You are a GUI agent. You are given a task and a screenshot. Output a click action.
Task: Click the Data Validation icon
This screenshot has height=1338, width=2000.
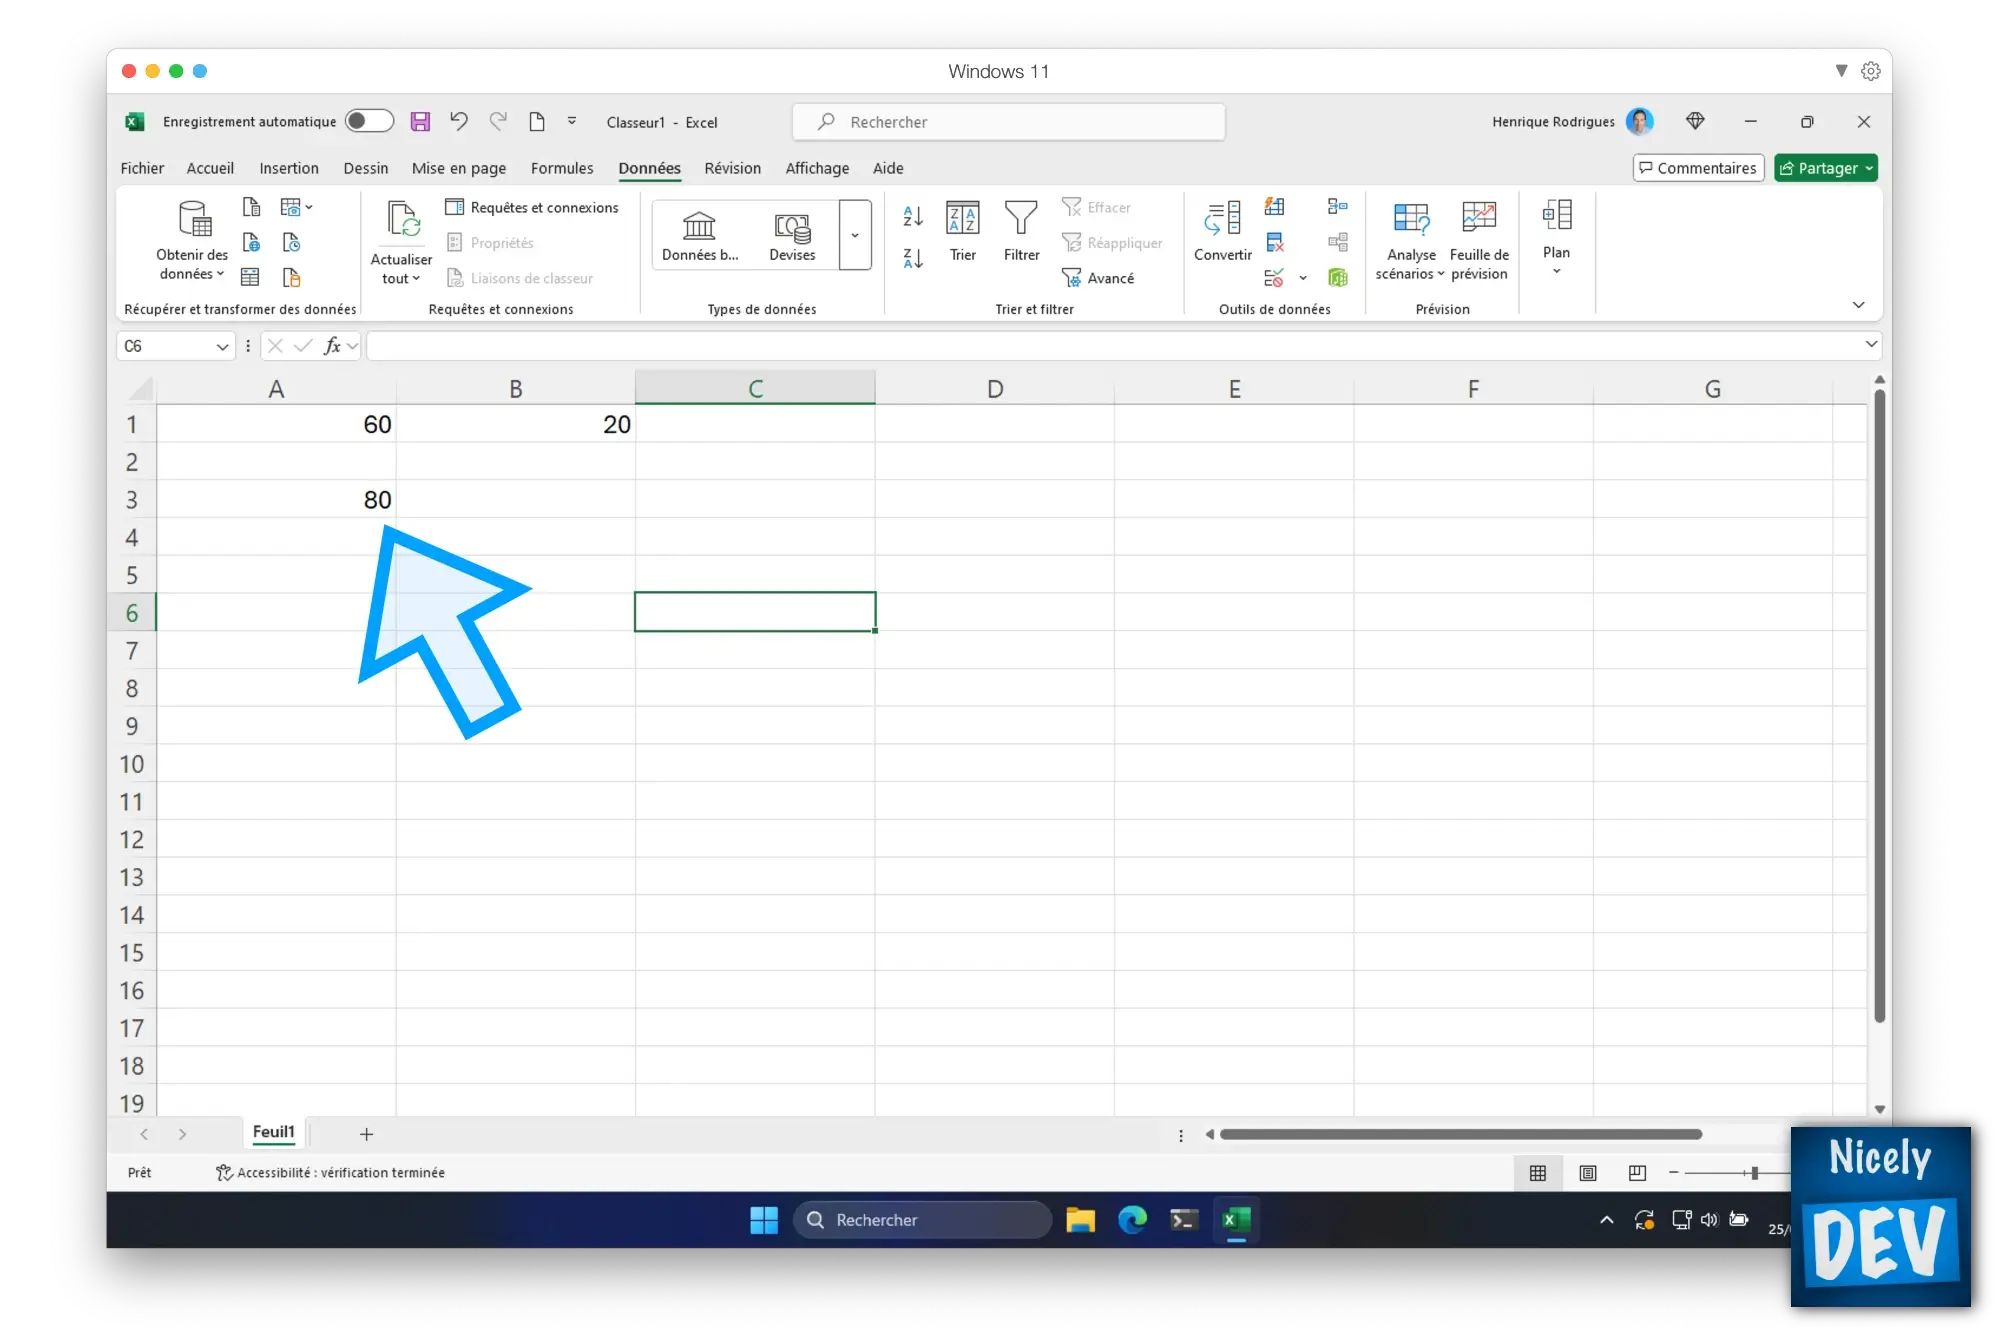1274,277
